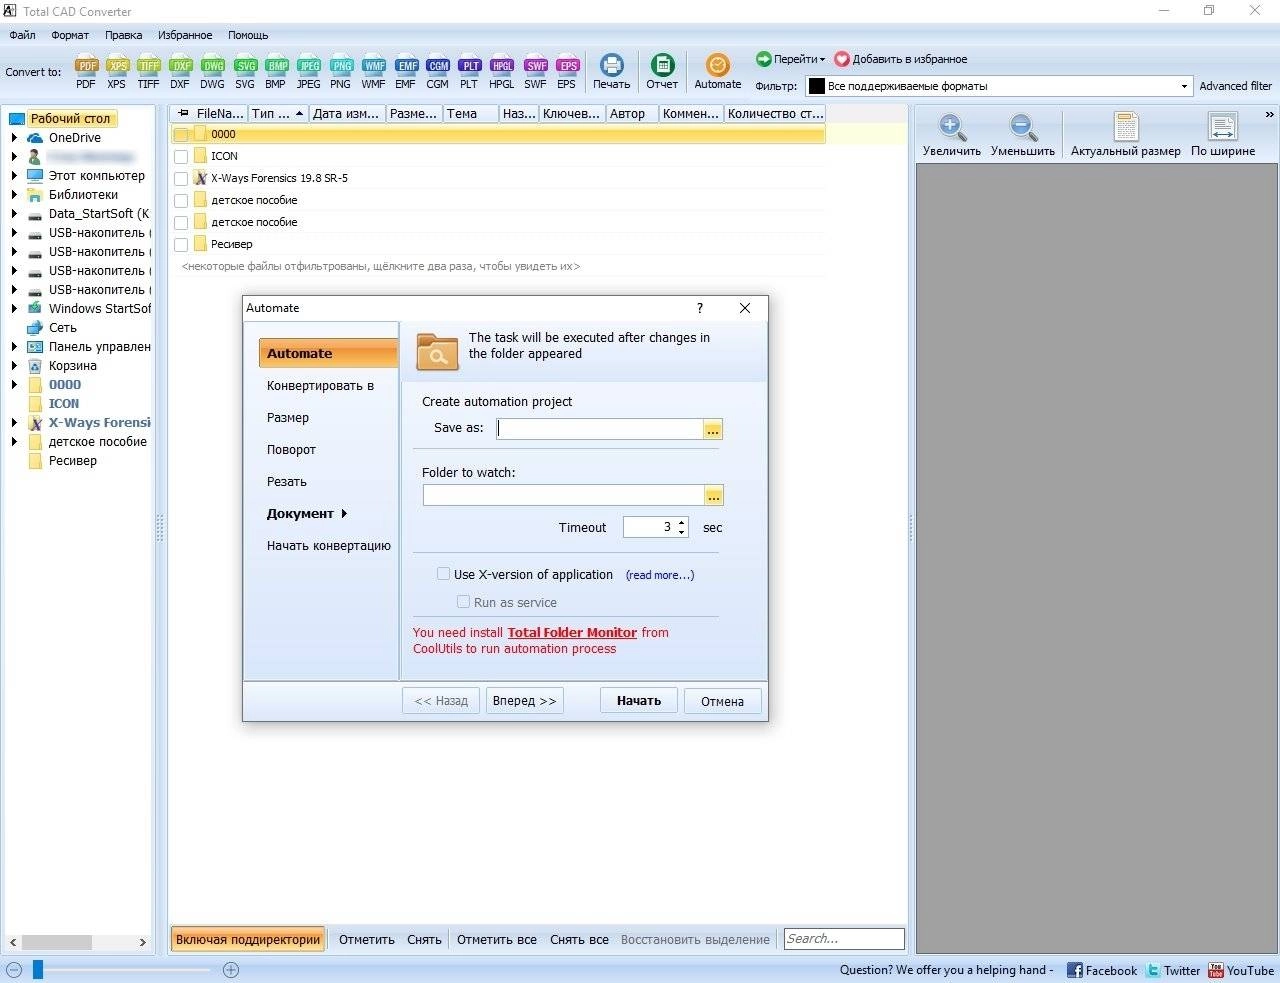
Task: Check the box for folder 0000
Action: click(x=181, y=134)
